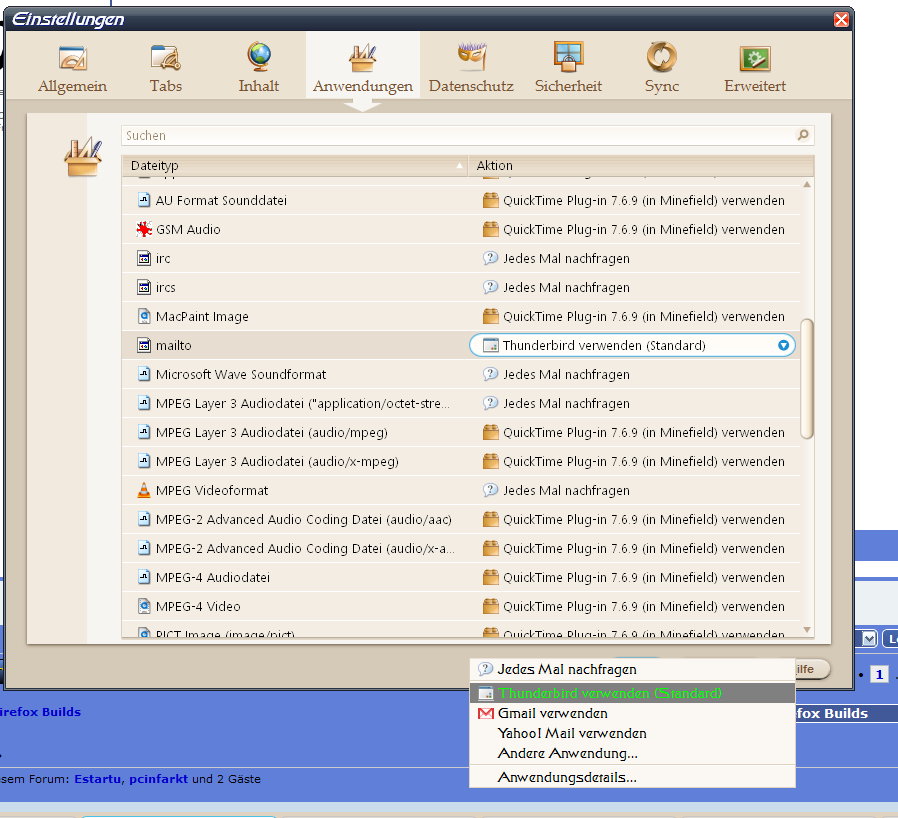Click QuickTime plugin icon in GSM Audio row
The height and width of the screenshot is (818, 898).
(x=490, y=229)
